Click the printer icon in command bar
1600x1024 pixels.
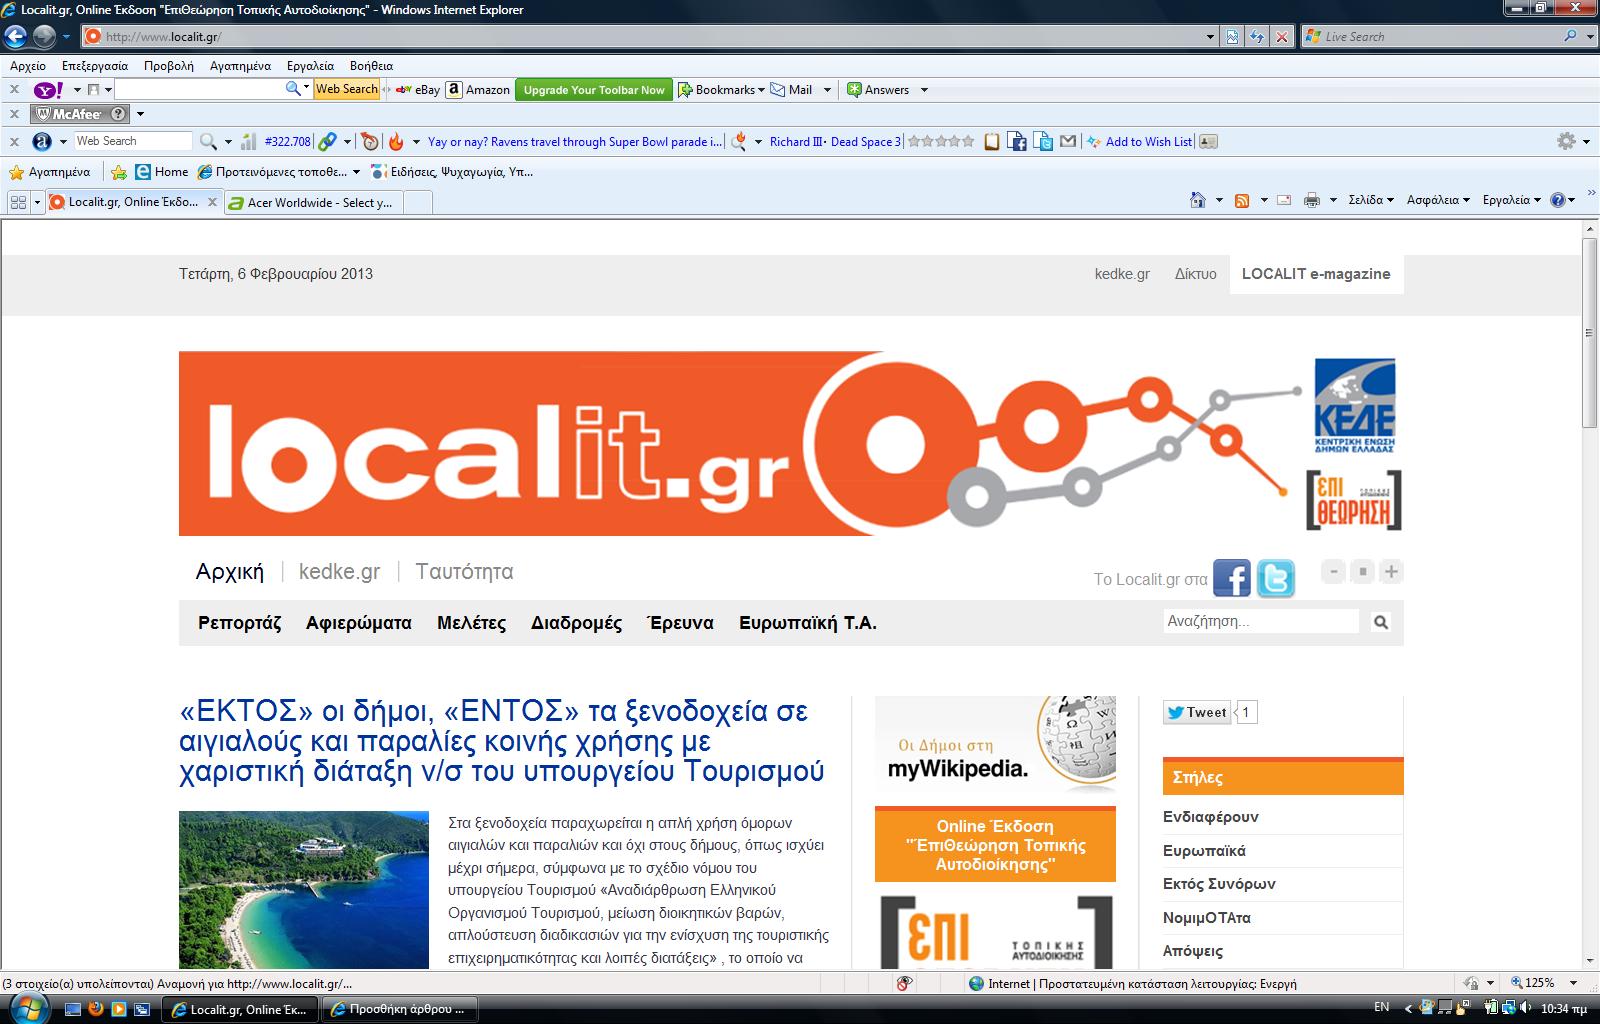point(1312,200)
